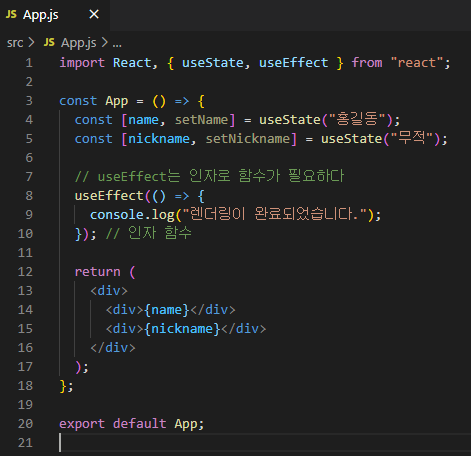Open the App.js breadcrumb item
The width and height of the screenshot is (471, 456).
79,43
